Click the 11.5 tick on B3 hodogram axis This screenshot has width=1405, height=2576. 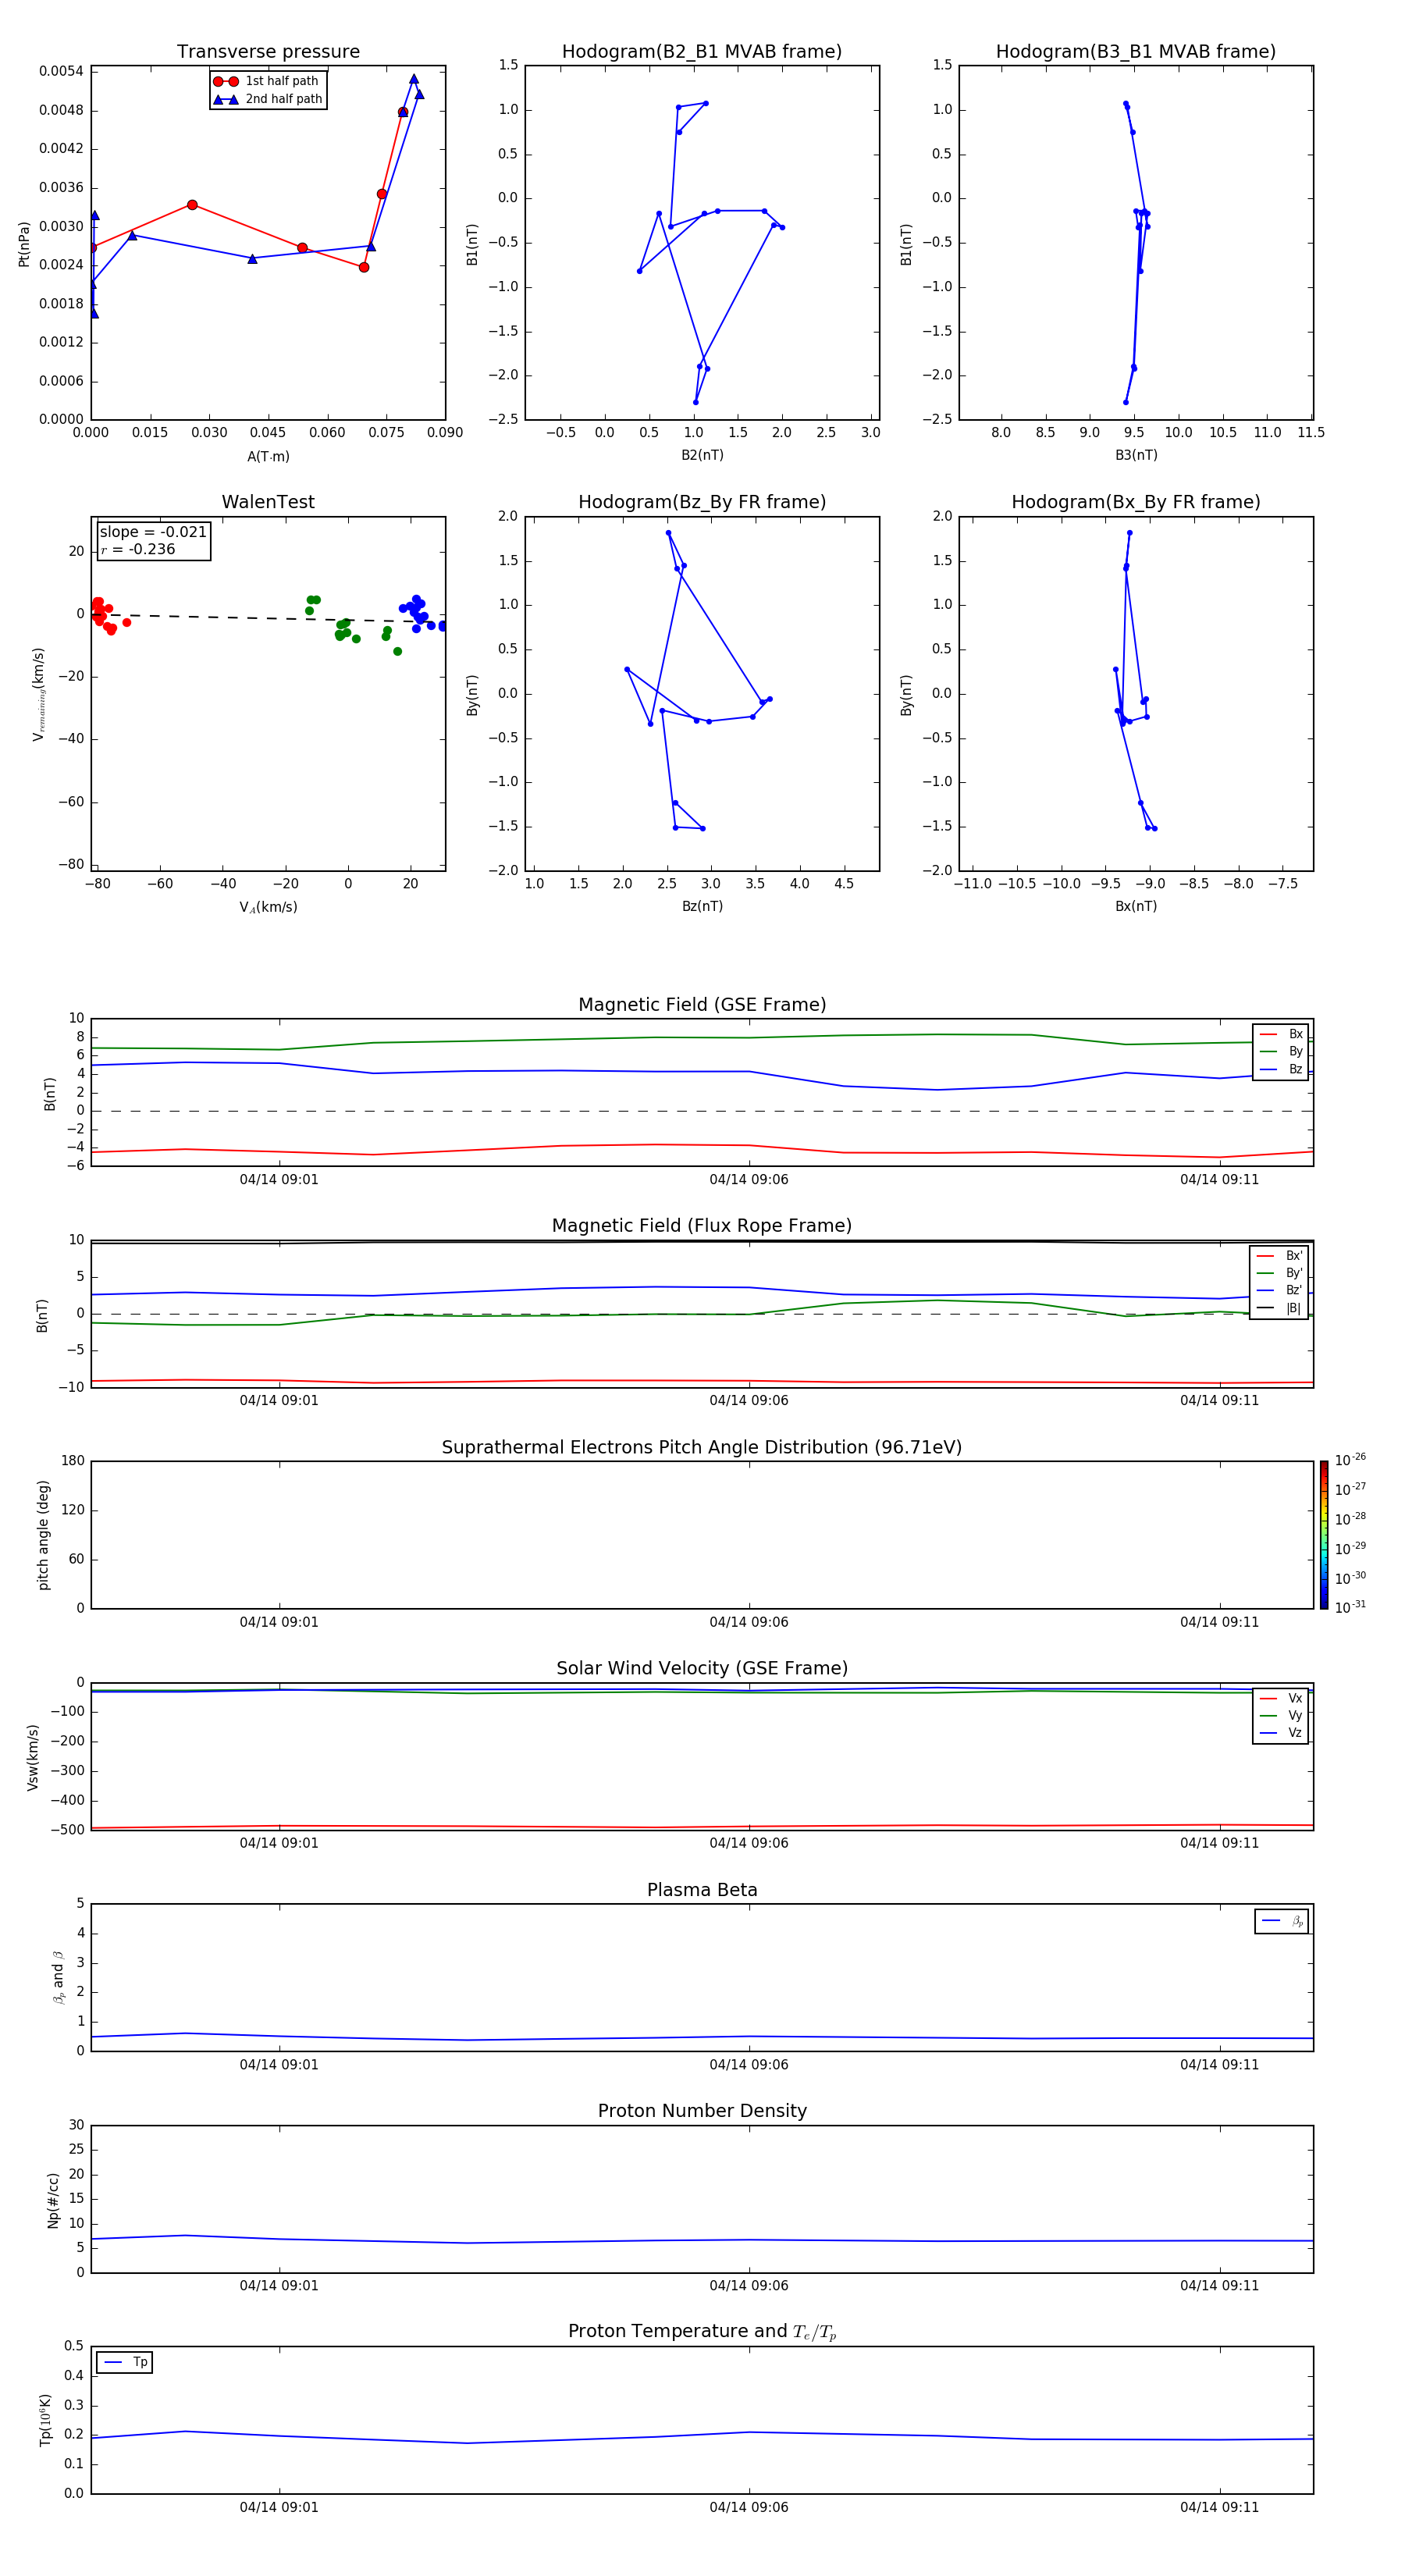coord(1311,433)
